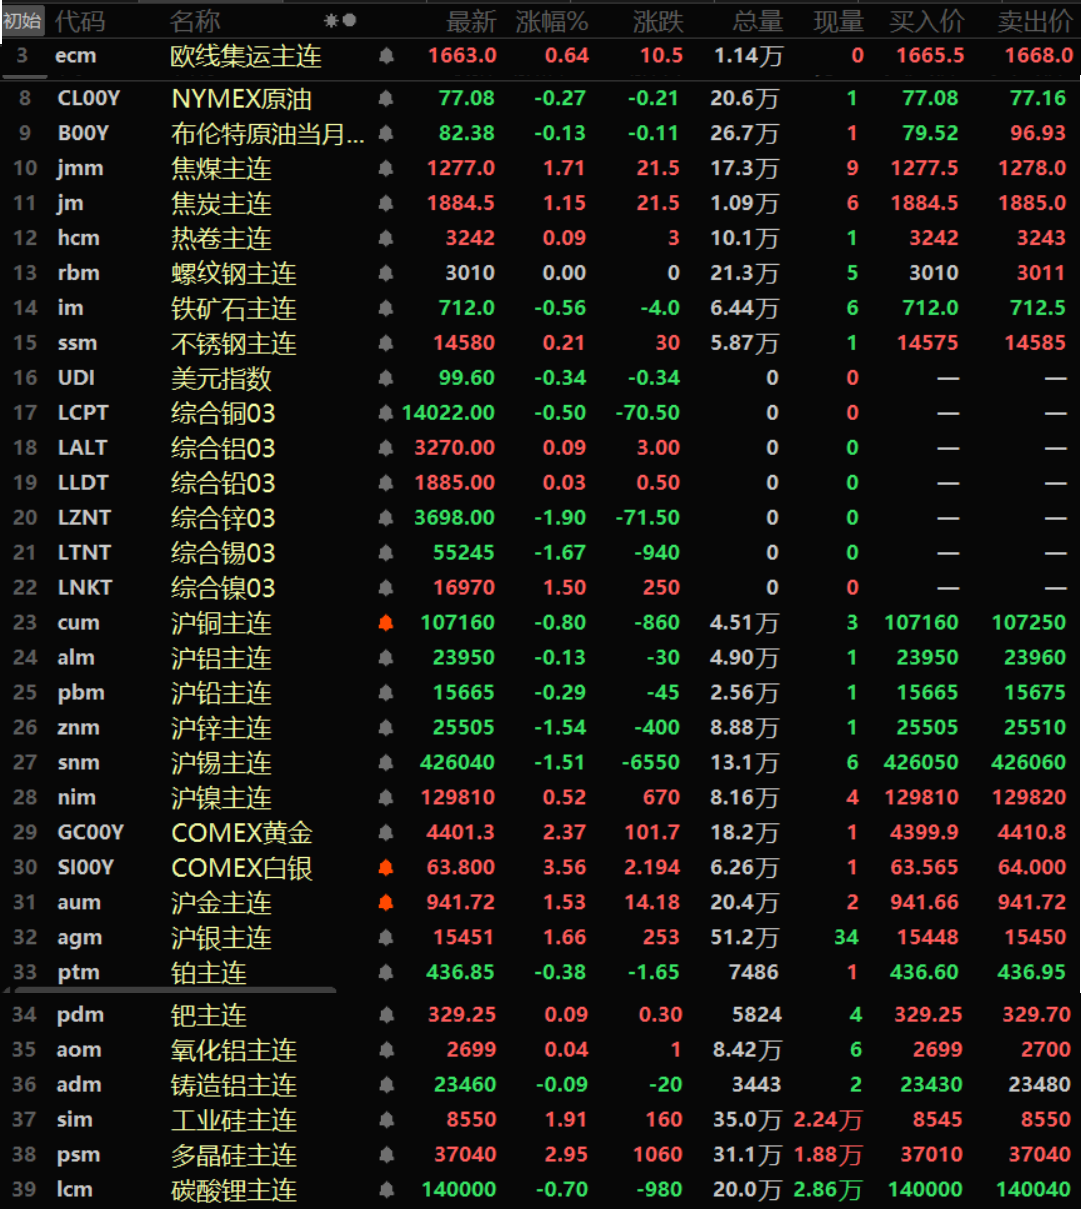This screenshot has width=1081, height=1210.
Task: Click the ask price 140040
Action: (1032, 1190)
